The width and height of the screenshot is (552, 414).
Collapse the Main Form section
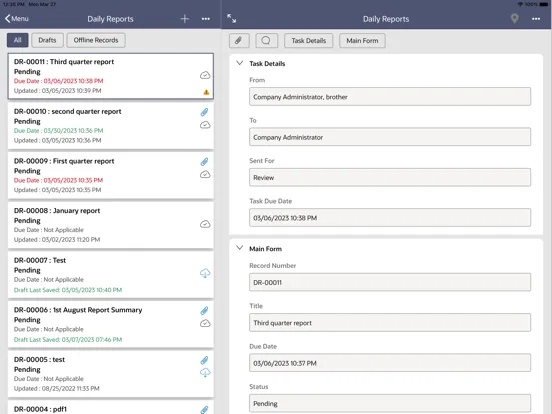(x=240, y=248)
